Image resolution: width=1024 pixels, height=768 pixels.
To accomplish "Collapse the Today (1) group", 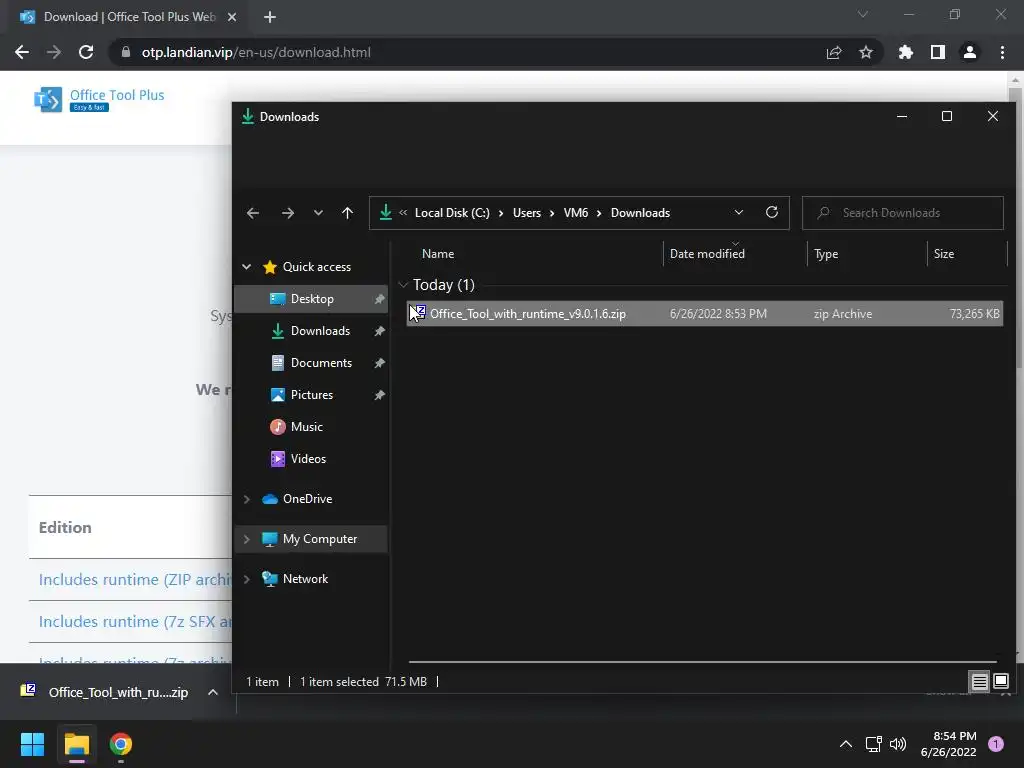I will tap(403, 285).
